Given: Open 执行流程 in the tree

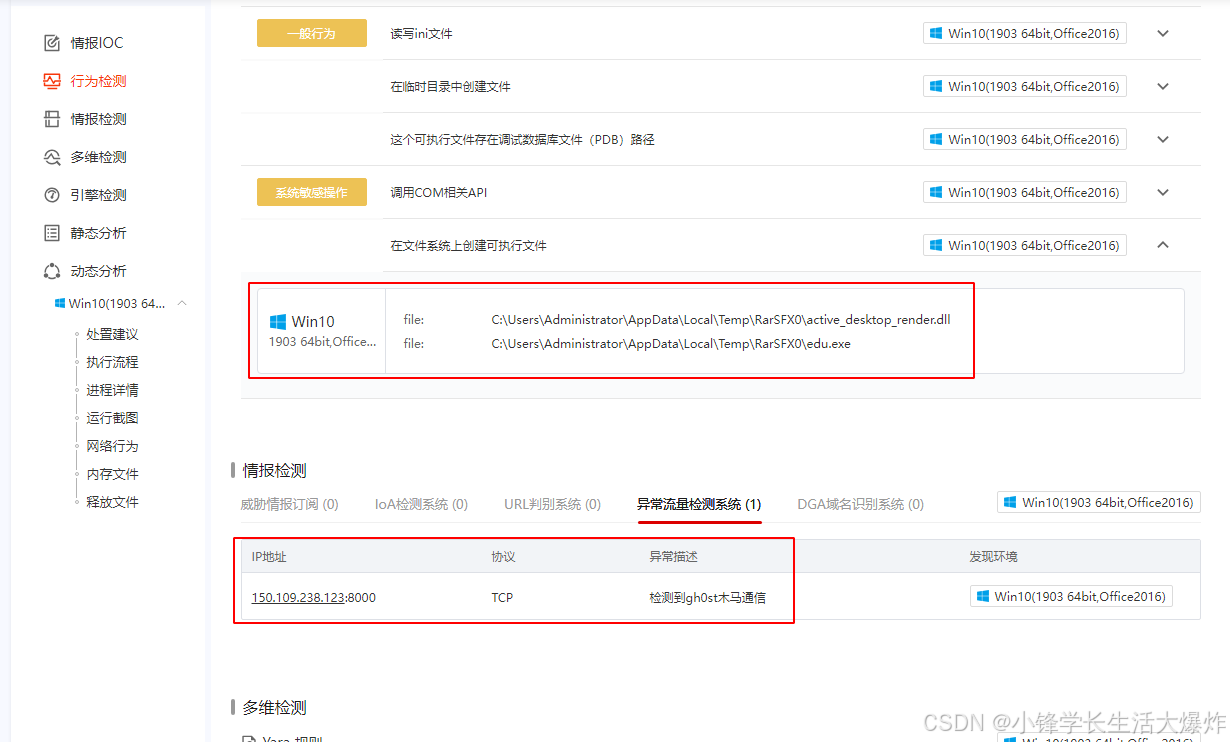Looking at the screenshot, I should tap(112, 362).
